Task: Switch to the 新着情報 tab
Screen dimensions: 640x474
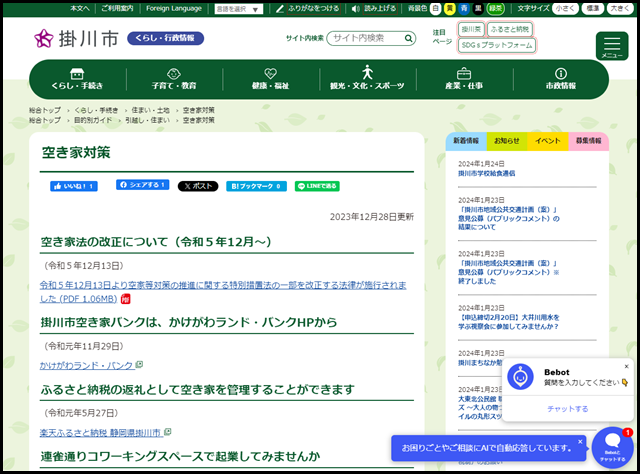Action: pyautogui.click(x=466, y=141)
